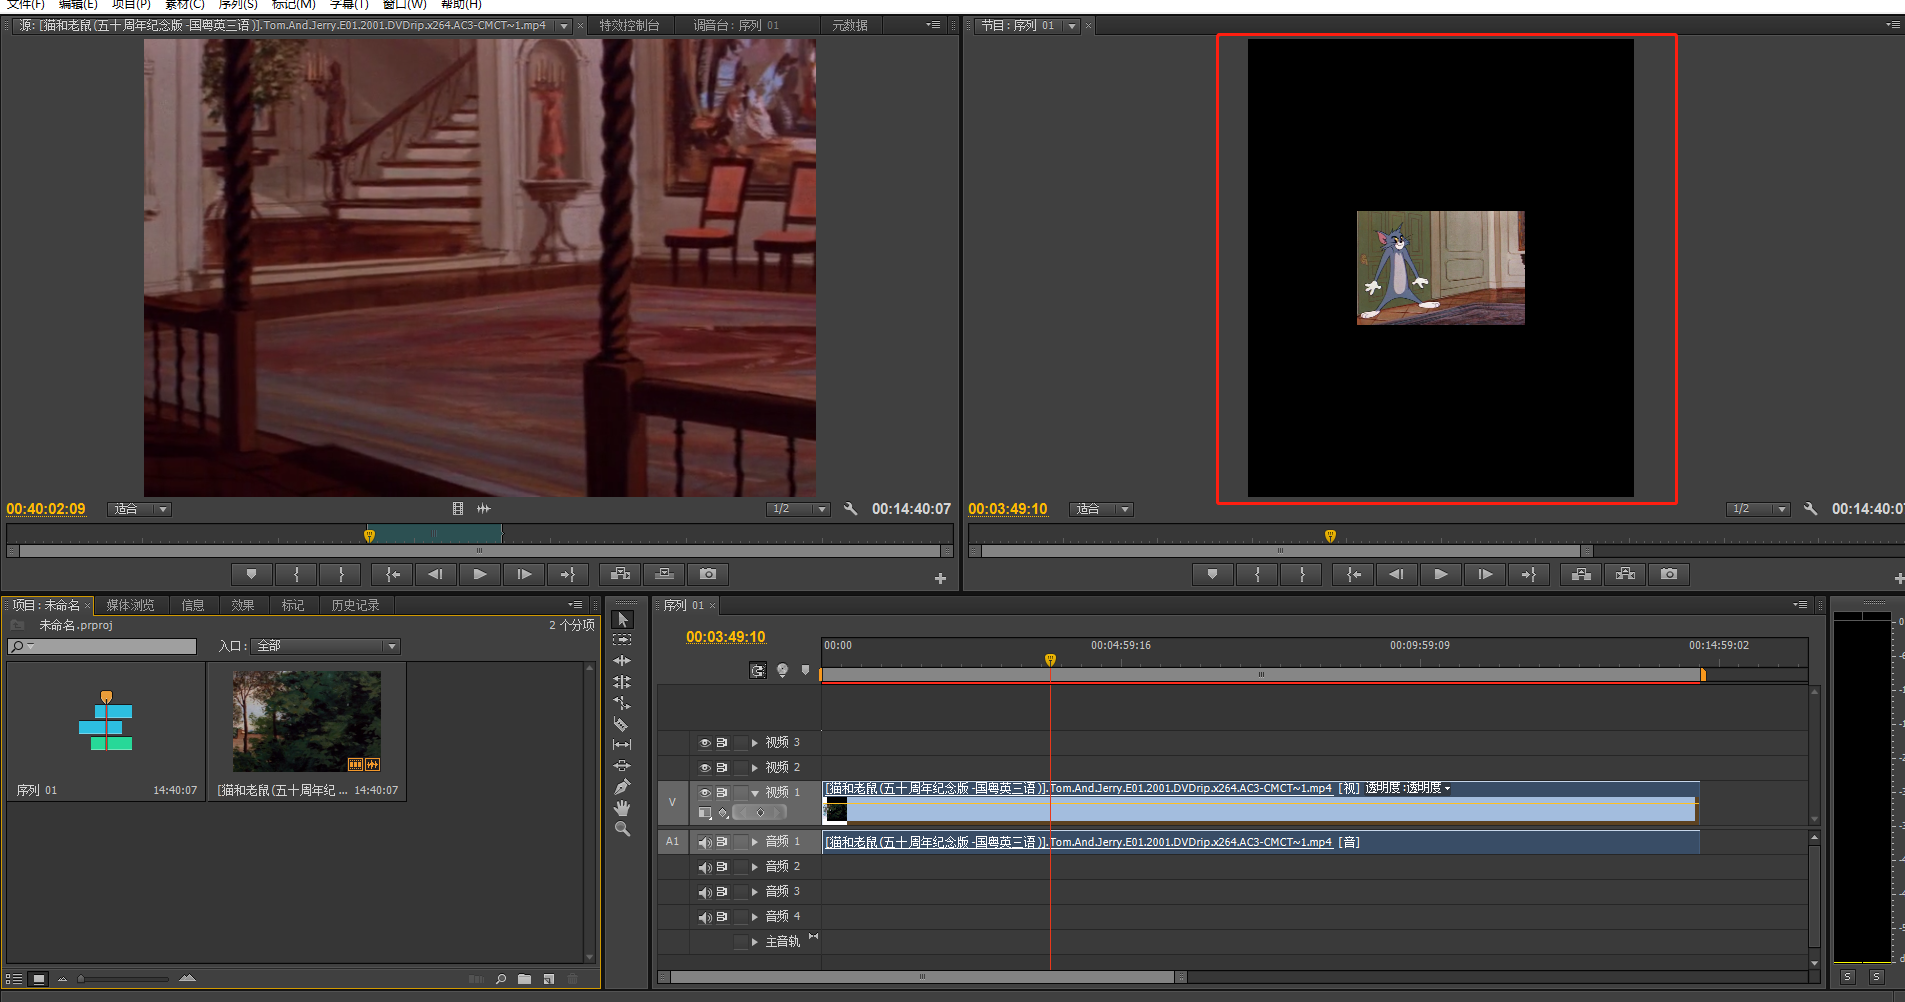Click Extract button in program monitor

tap(1625, 574)
